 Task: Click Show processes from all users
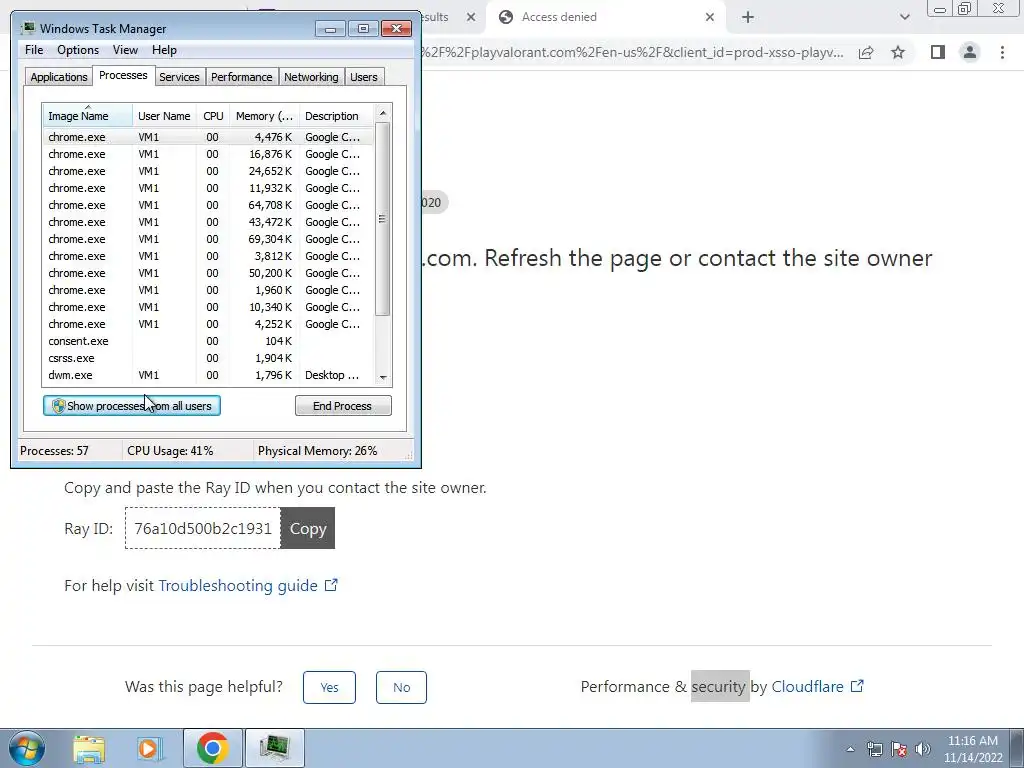(132, 406)
